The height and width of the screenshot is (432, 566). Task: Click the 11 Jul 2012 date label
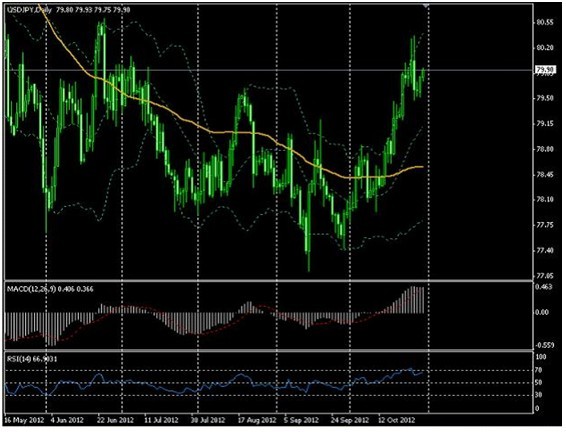(x=161, y=420)
